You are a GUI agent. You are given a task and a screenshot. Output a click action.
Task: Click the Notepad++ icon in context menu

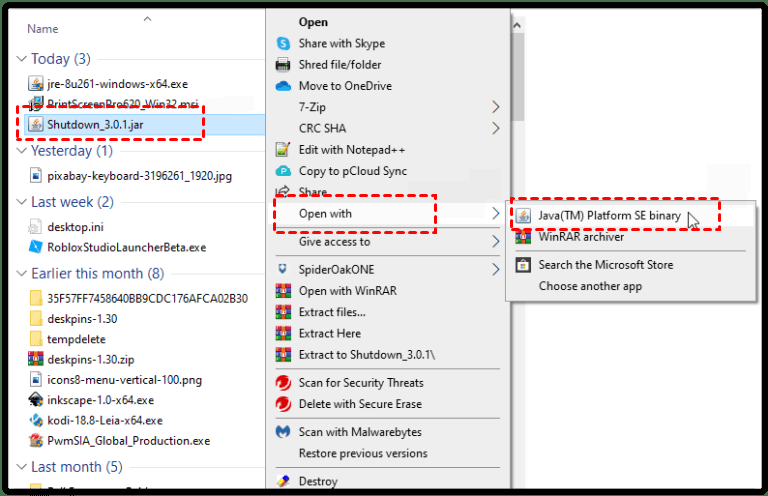click(x=283, y=150)
